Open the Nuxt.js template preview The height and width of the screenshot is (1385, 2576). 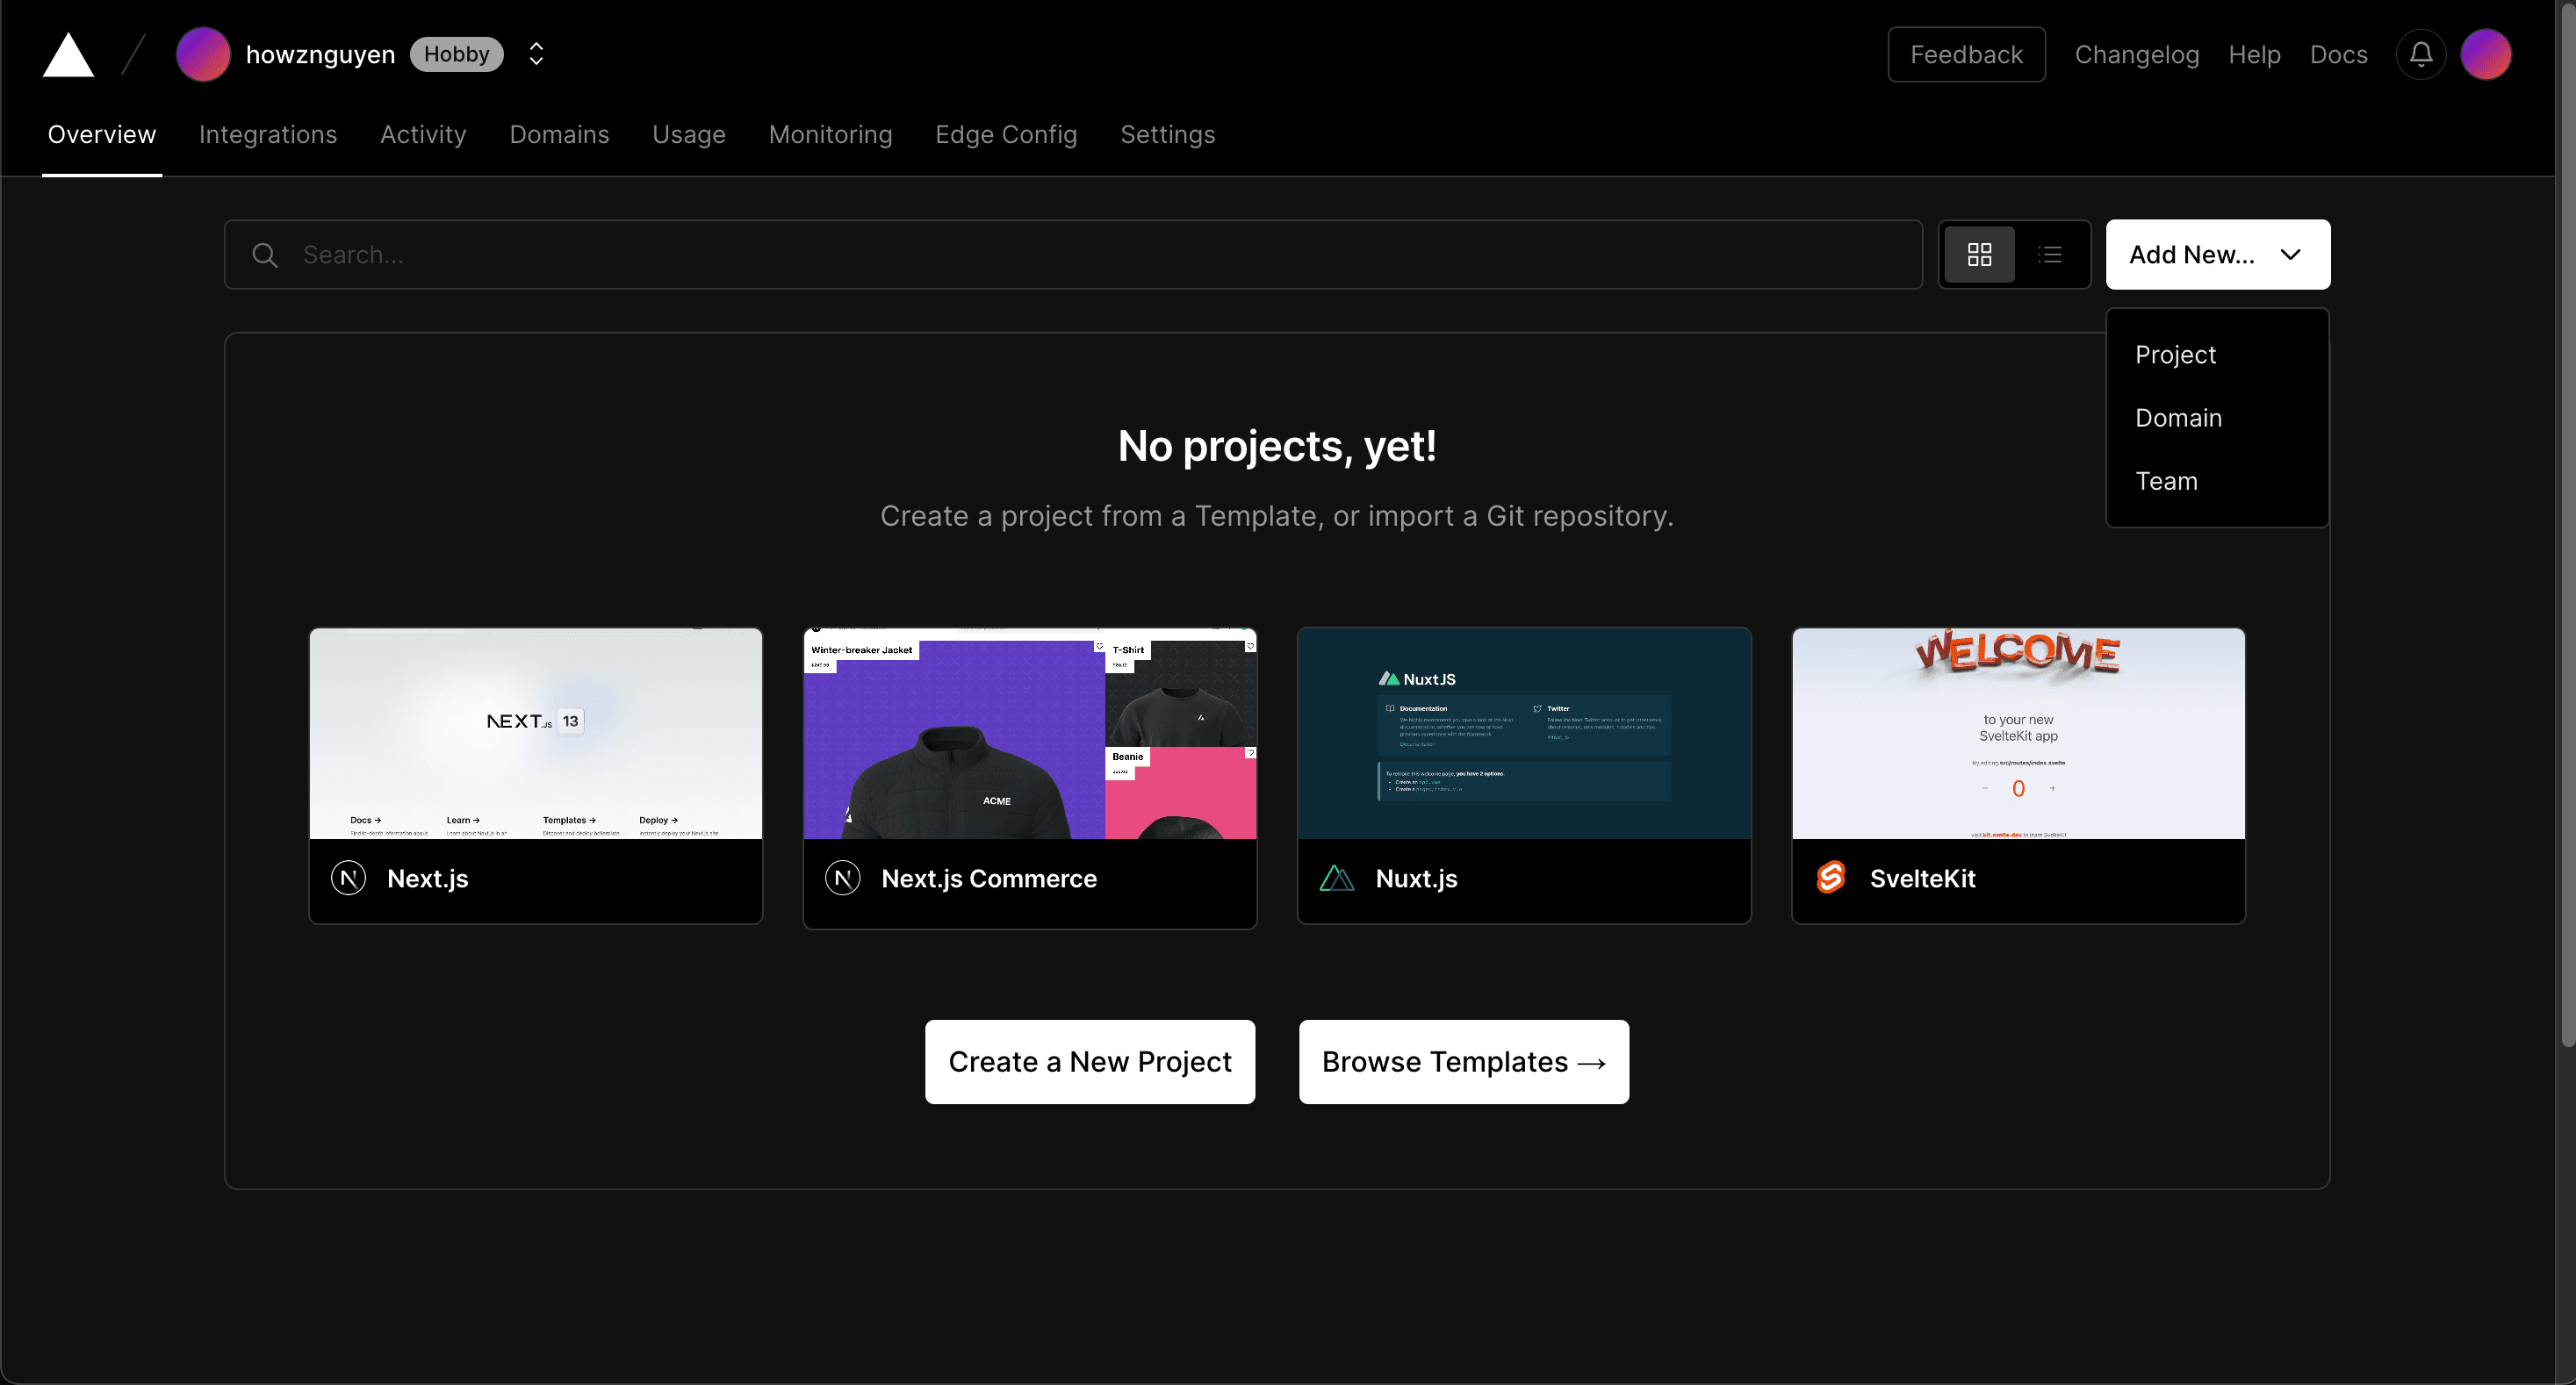[x=1524, y=733]
